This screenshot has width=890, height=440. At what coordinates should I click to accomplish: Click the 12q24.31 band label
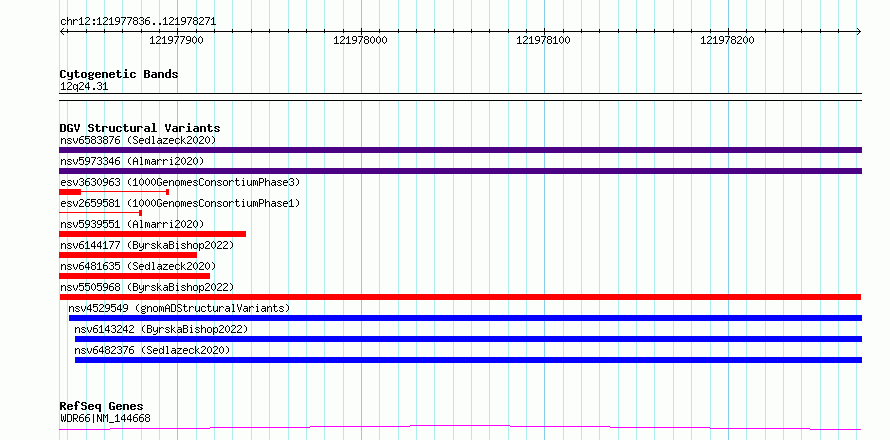[84, 87]
